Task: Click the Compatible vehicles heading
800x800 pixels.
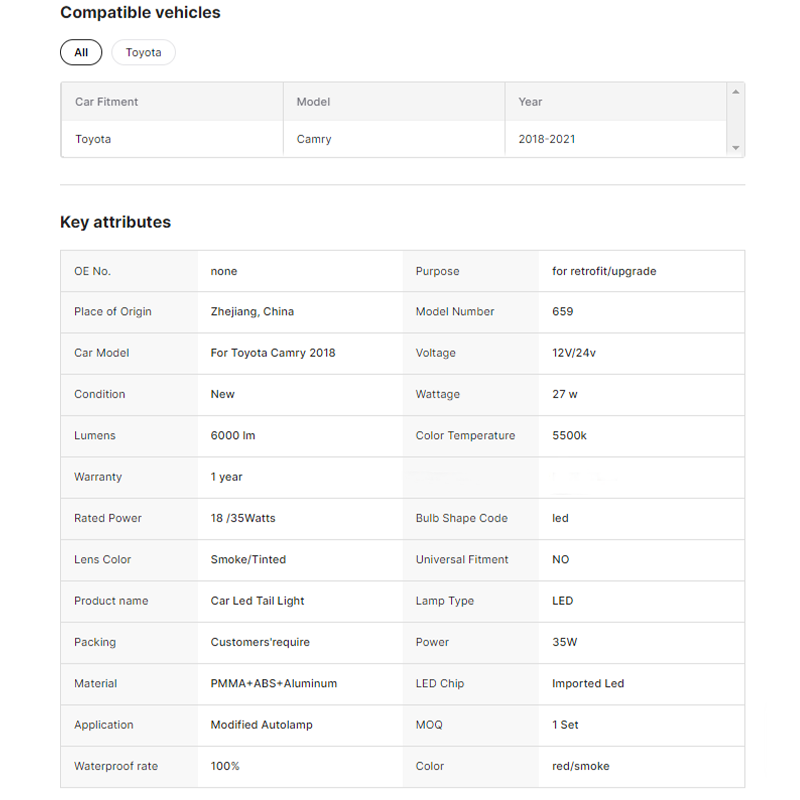Action: (x=140, y=13)
